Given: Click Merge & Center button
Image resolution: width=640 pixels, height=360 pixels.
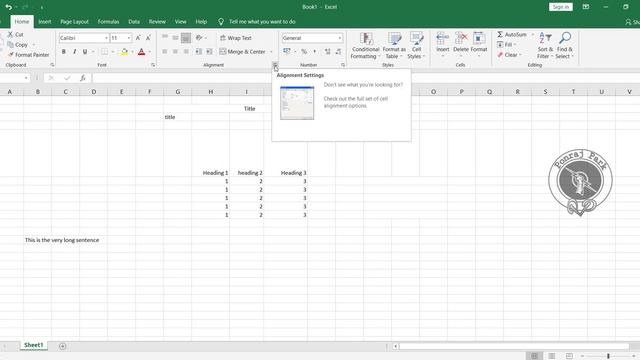Looking at the screenshot, I should click(242, 52).
